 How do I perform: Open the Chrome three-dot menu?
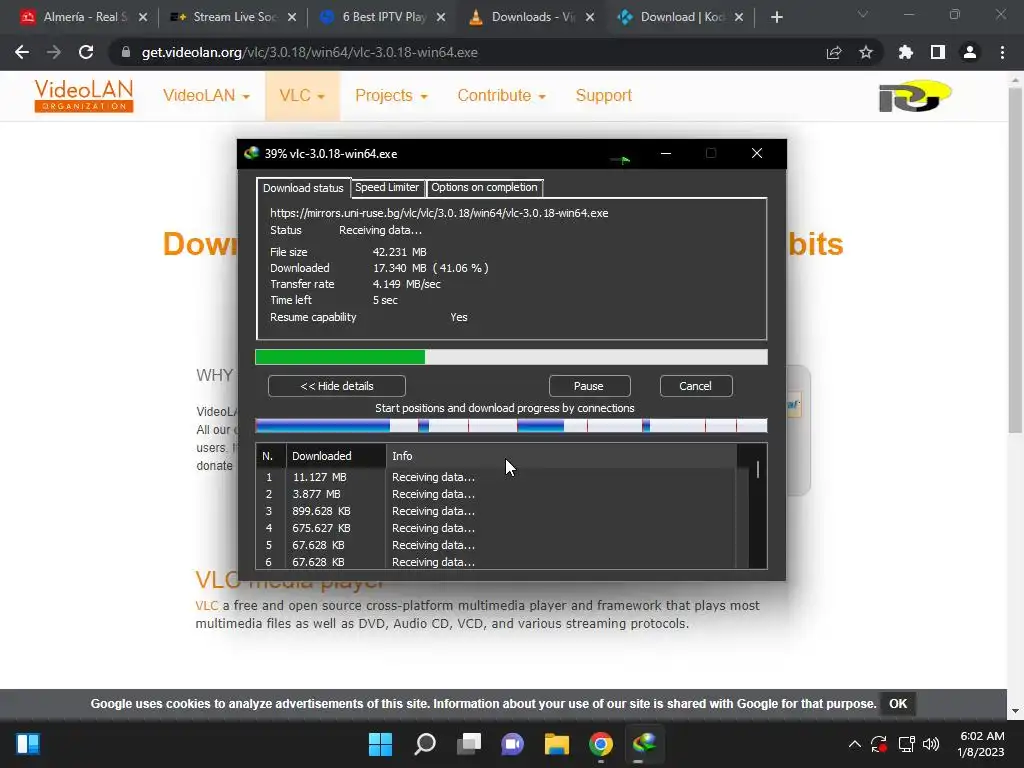tap(1002, 52)
